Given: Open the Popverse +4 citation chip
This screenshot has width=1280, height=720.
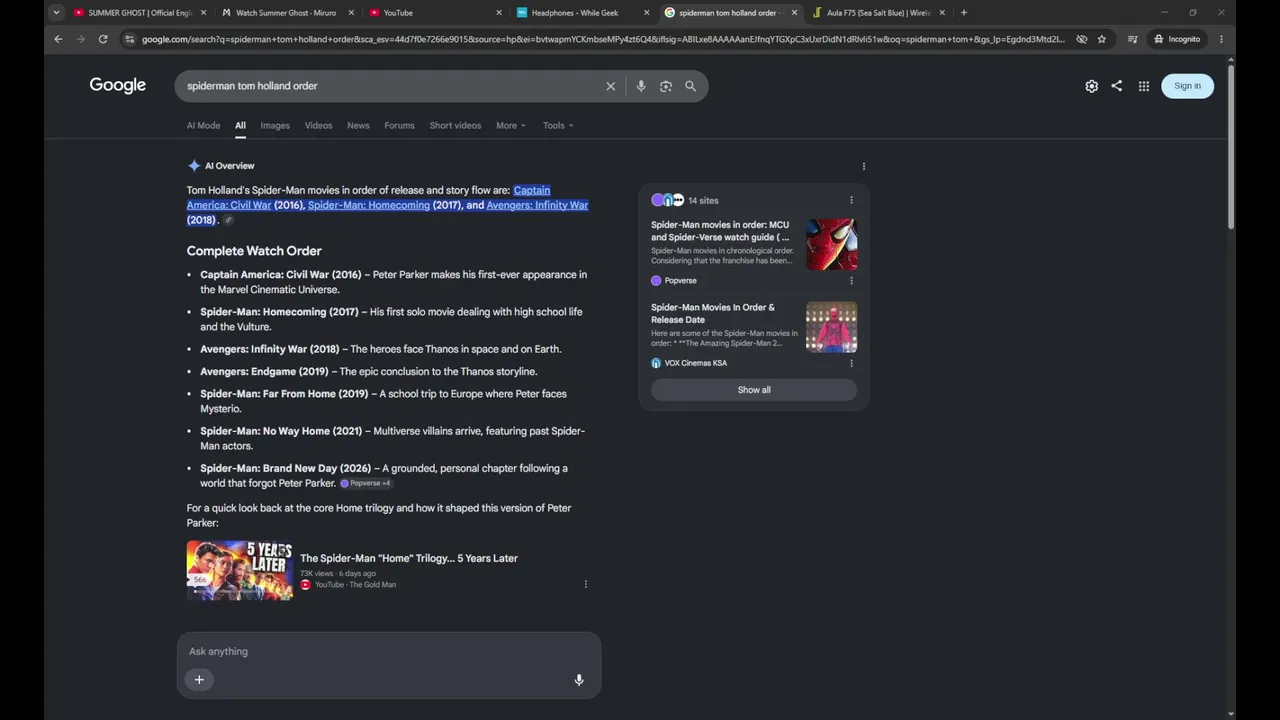Looking at the screenshot, I should tap(366, 483).
